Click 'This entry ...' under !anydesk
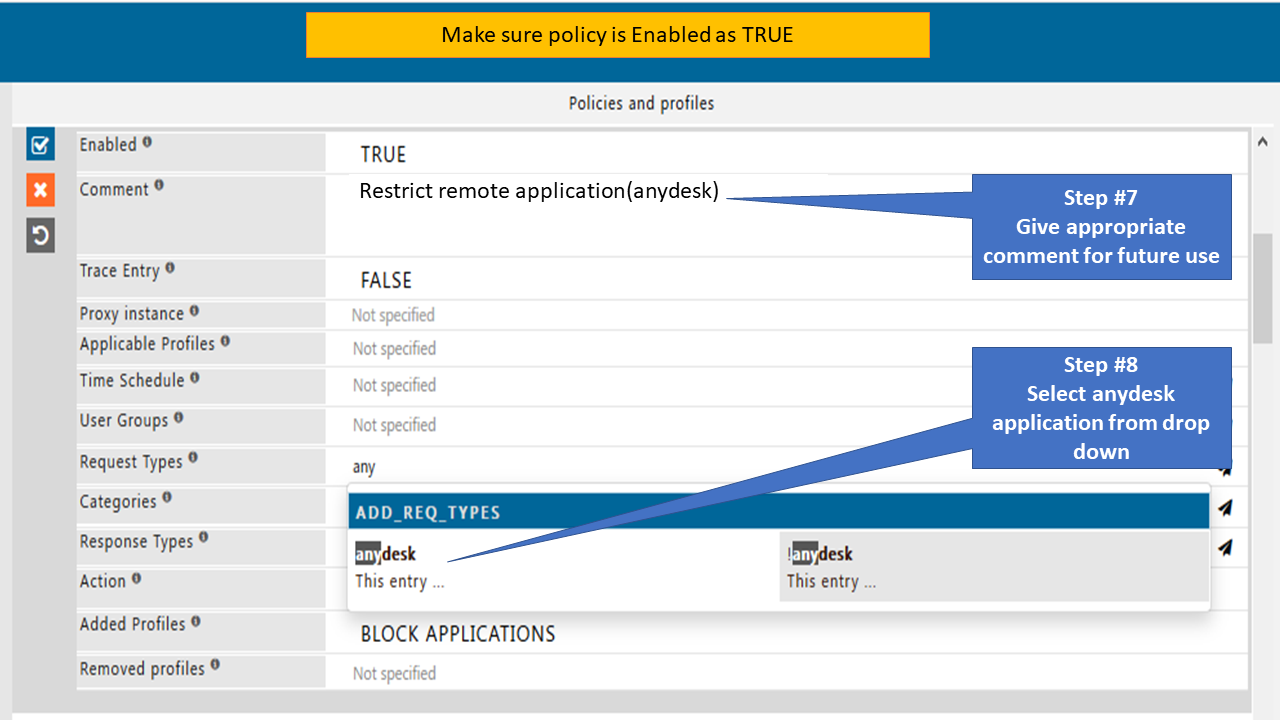Viewport: 1280px width, 720px height. pos(831,582)
